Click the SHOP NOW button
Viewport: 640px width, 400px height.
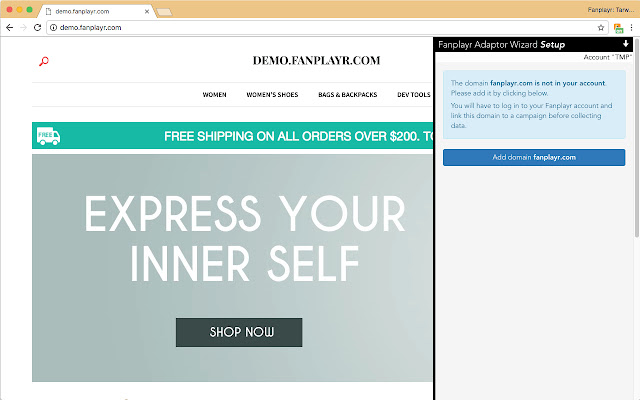pyautogui.click(x=239, y=332)
